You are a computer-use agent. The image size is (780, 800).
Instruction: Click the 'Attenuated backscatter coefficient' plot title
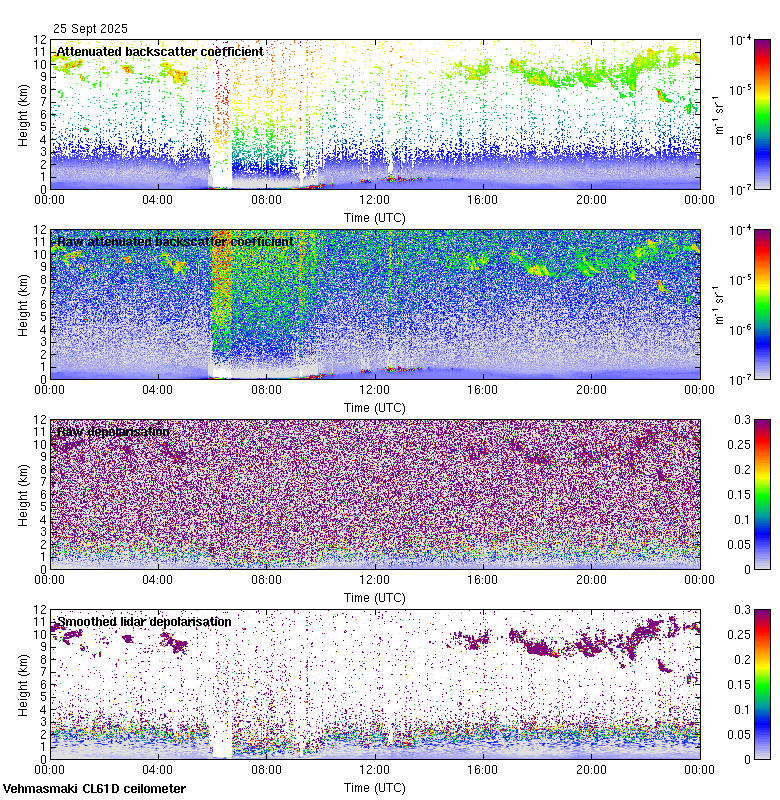(x=160, y=52)
